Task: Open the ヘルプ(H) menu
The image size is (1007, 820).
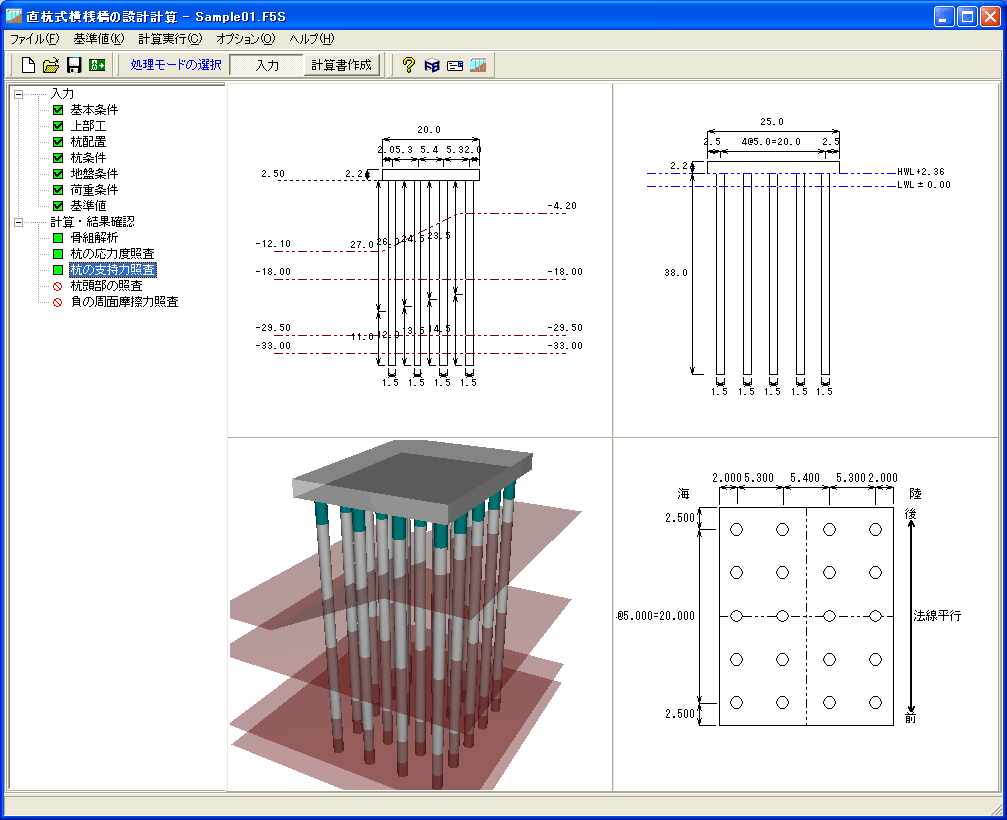Action: tap(311, 39)
